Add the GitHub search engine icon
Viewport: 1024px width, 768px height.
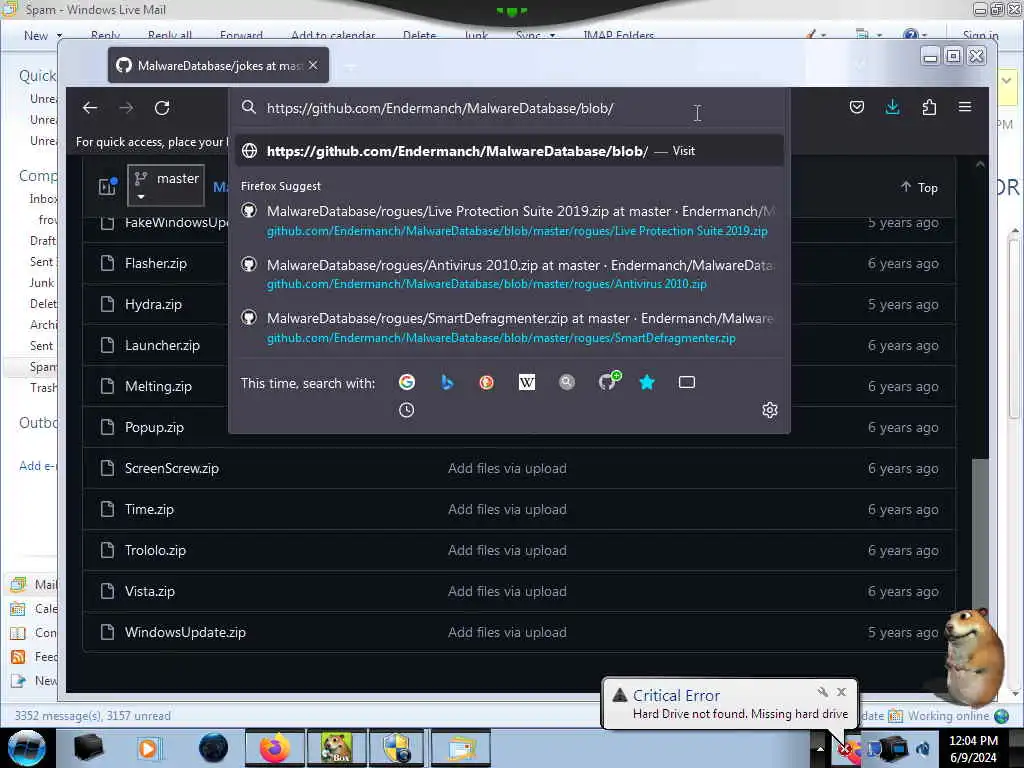(x=609, y=381)
